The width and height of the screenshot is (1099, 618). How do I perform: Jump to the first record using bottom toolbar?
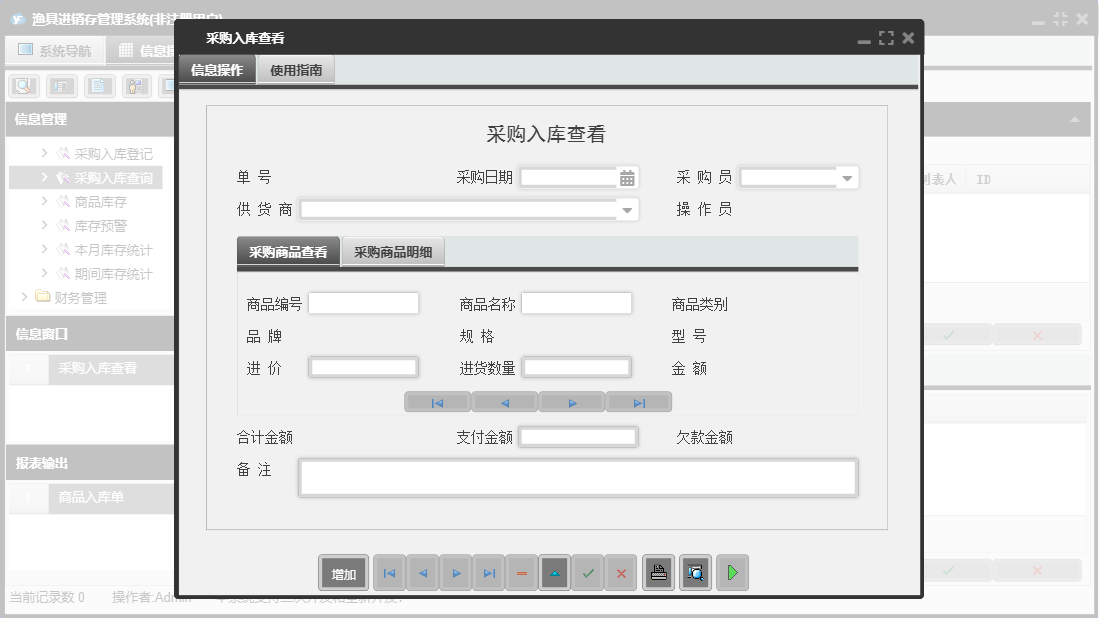(x=389, y=572)
